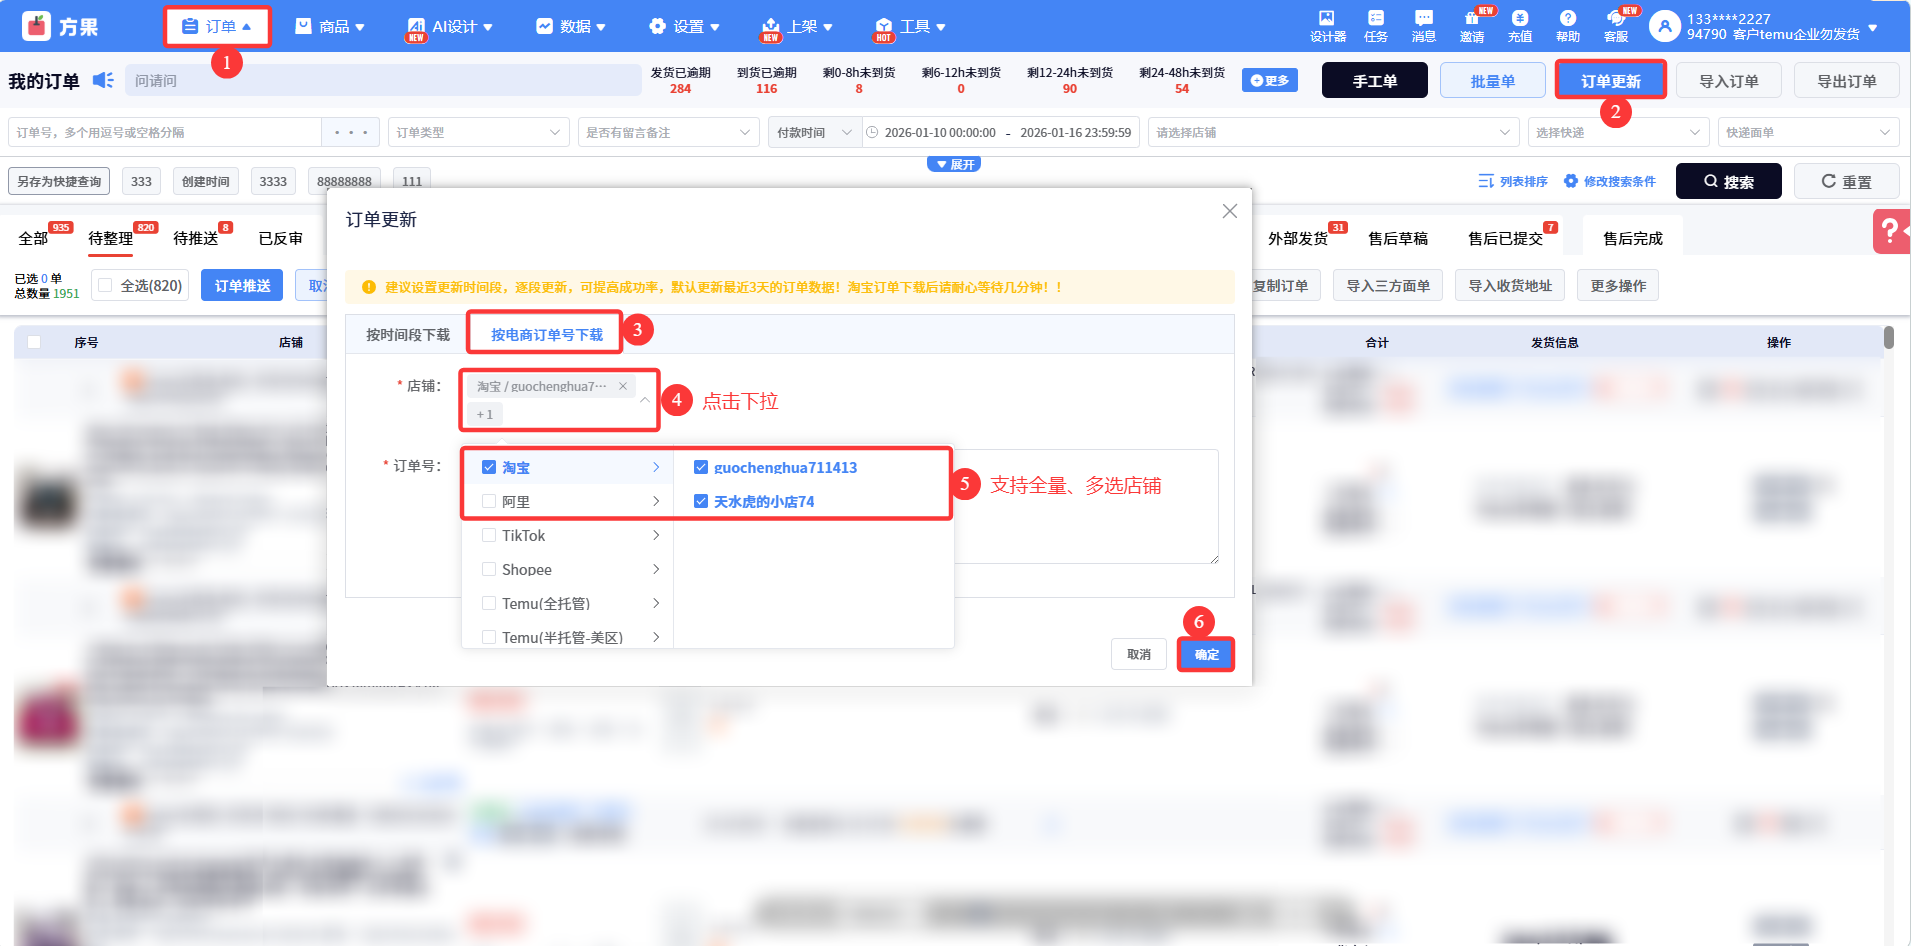The height and width of the screenshot is (946, 1911).
Task: Check the 阿里 platform checkbox
Action: click(489, 501)
